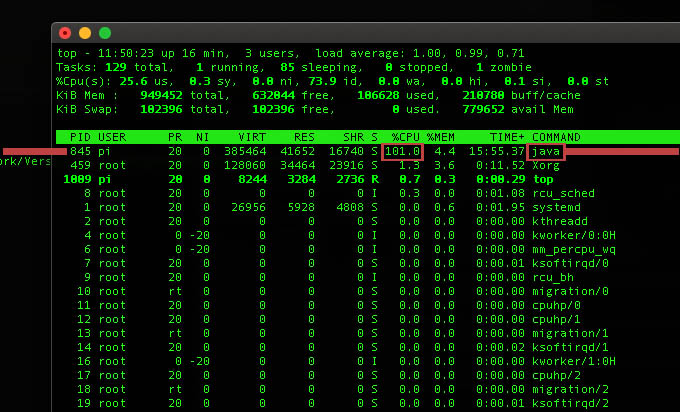This screenshot has width=680, height=412.
Task: Click the red close window button
Action: (x=65, y=33)
